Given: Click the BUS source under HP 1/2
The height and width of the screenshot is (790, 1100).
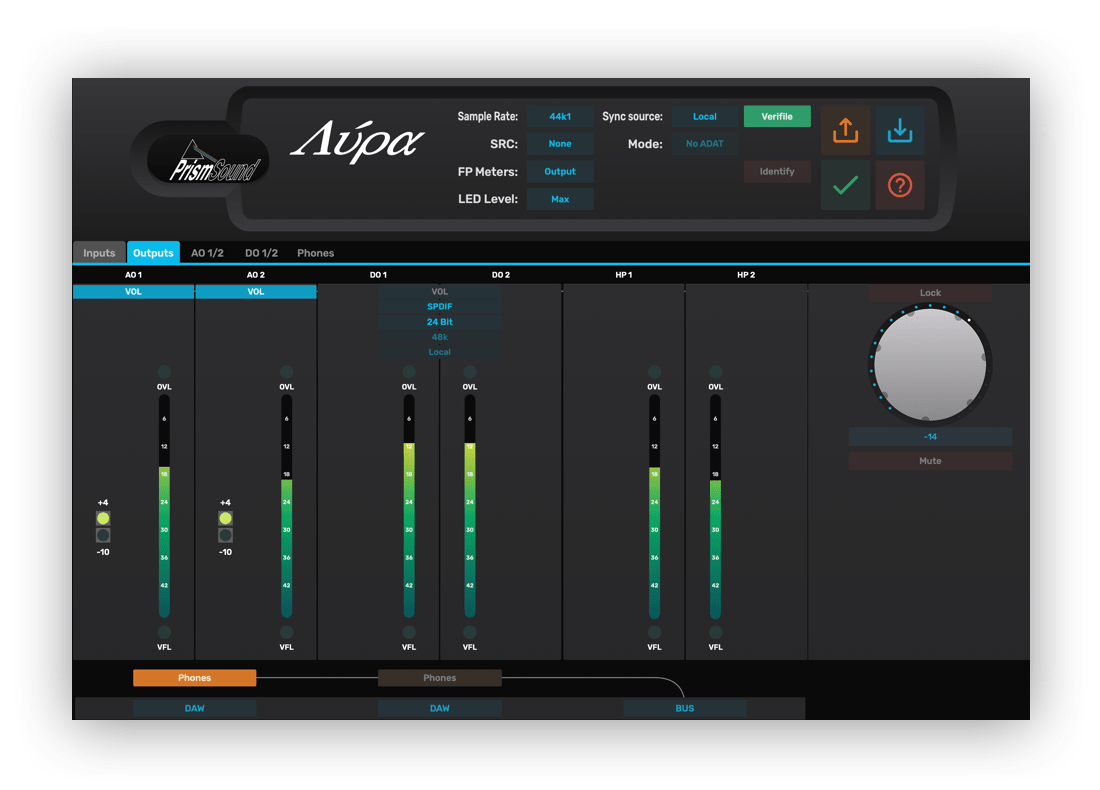Looking at the screenshot, I should coord(685,709).
